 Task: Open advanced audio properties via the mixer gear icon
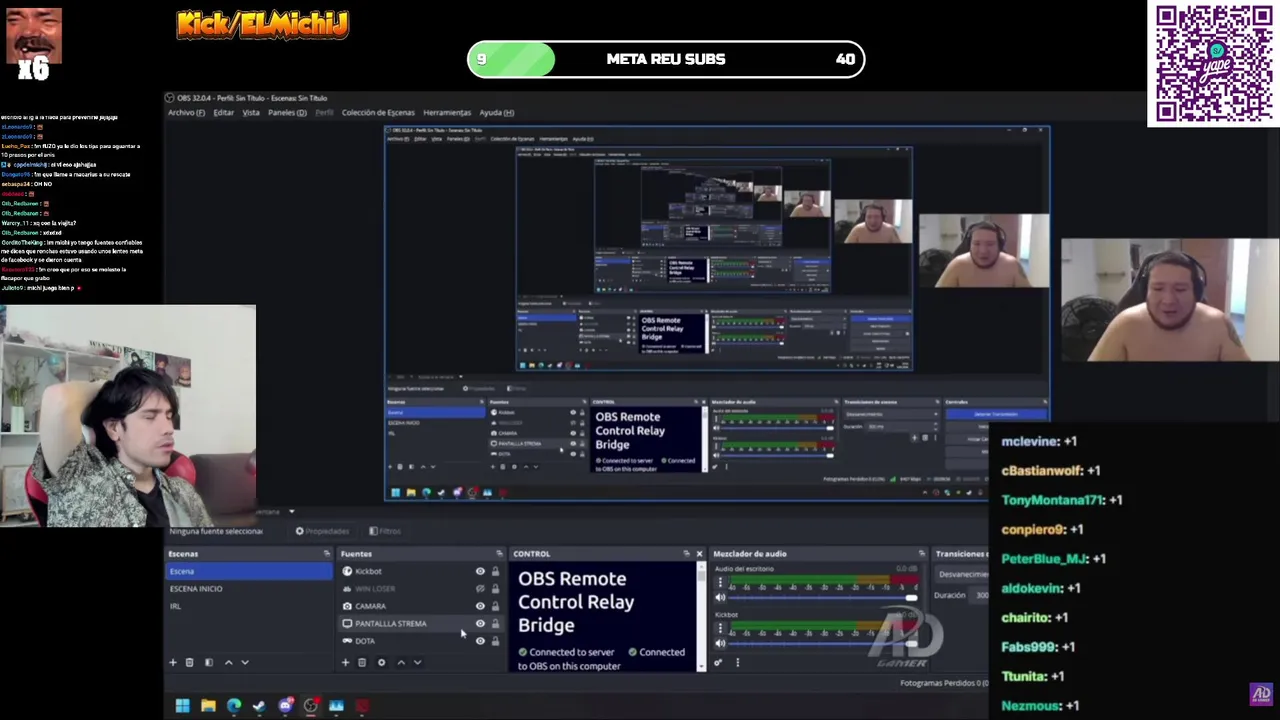[718, 662]
